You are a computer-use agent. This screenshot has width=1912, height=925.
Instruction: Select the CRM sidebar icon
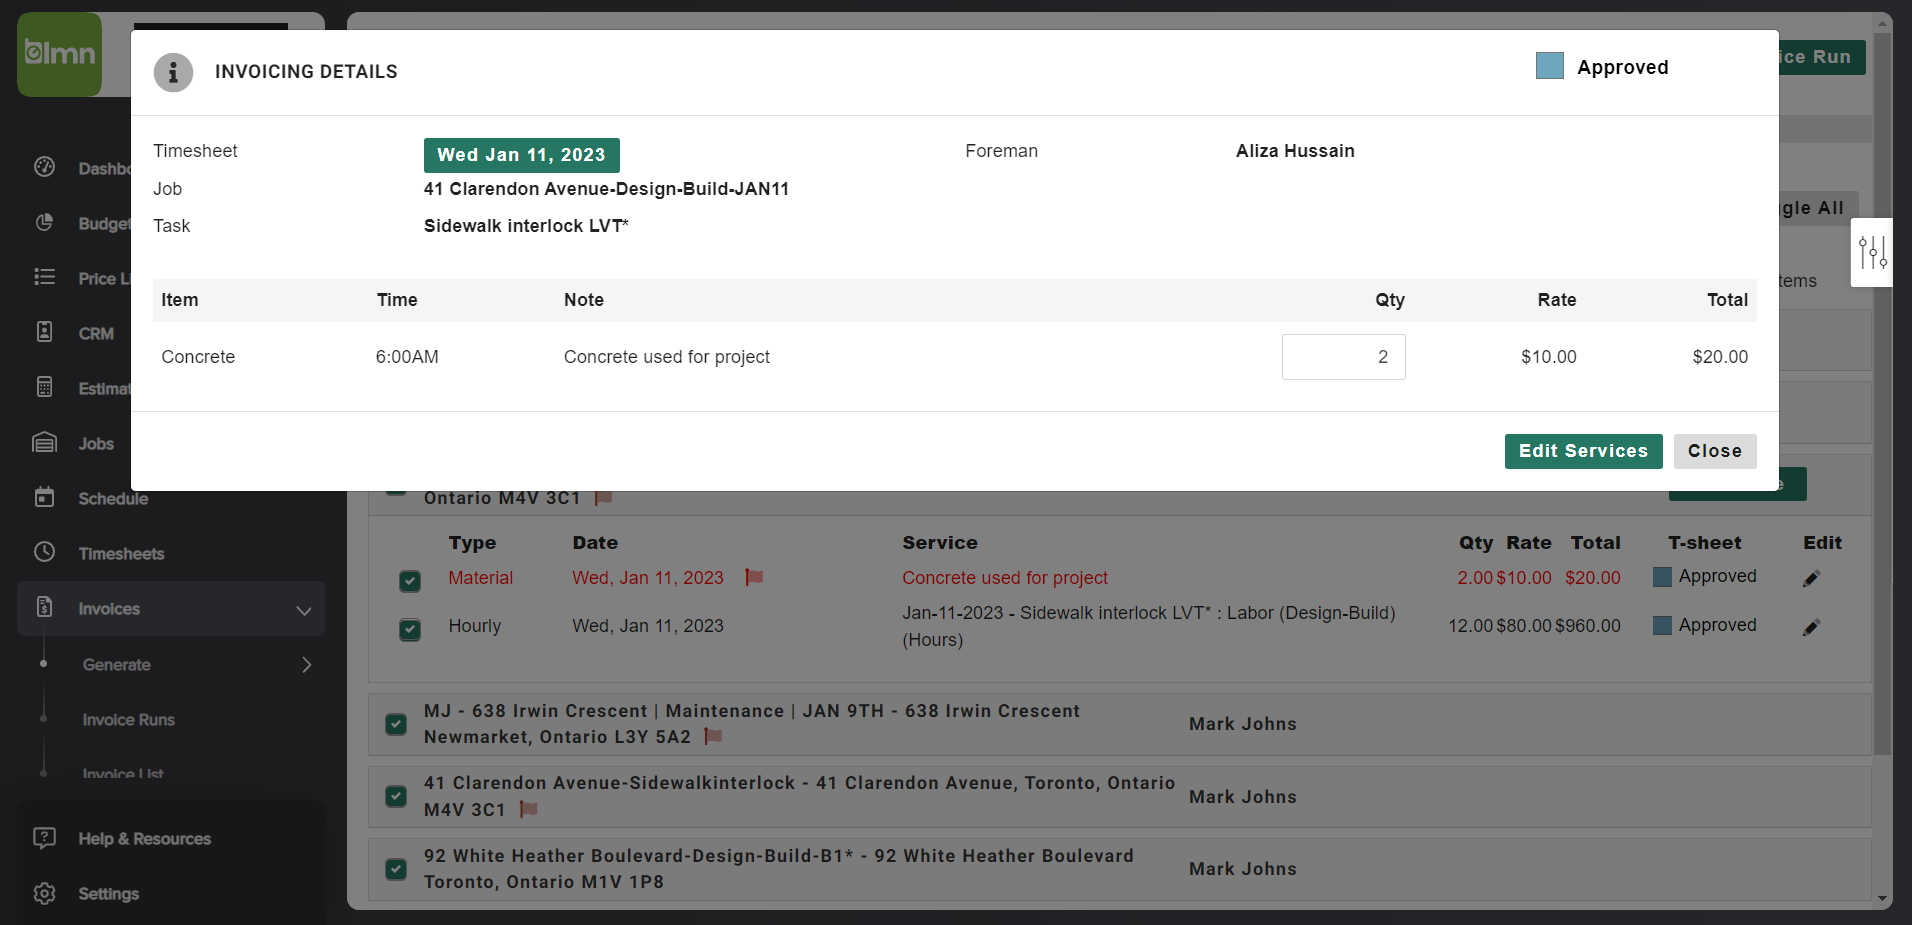tap(45, 332)
